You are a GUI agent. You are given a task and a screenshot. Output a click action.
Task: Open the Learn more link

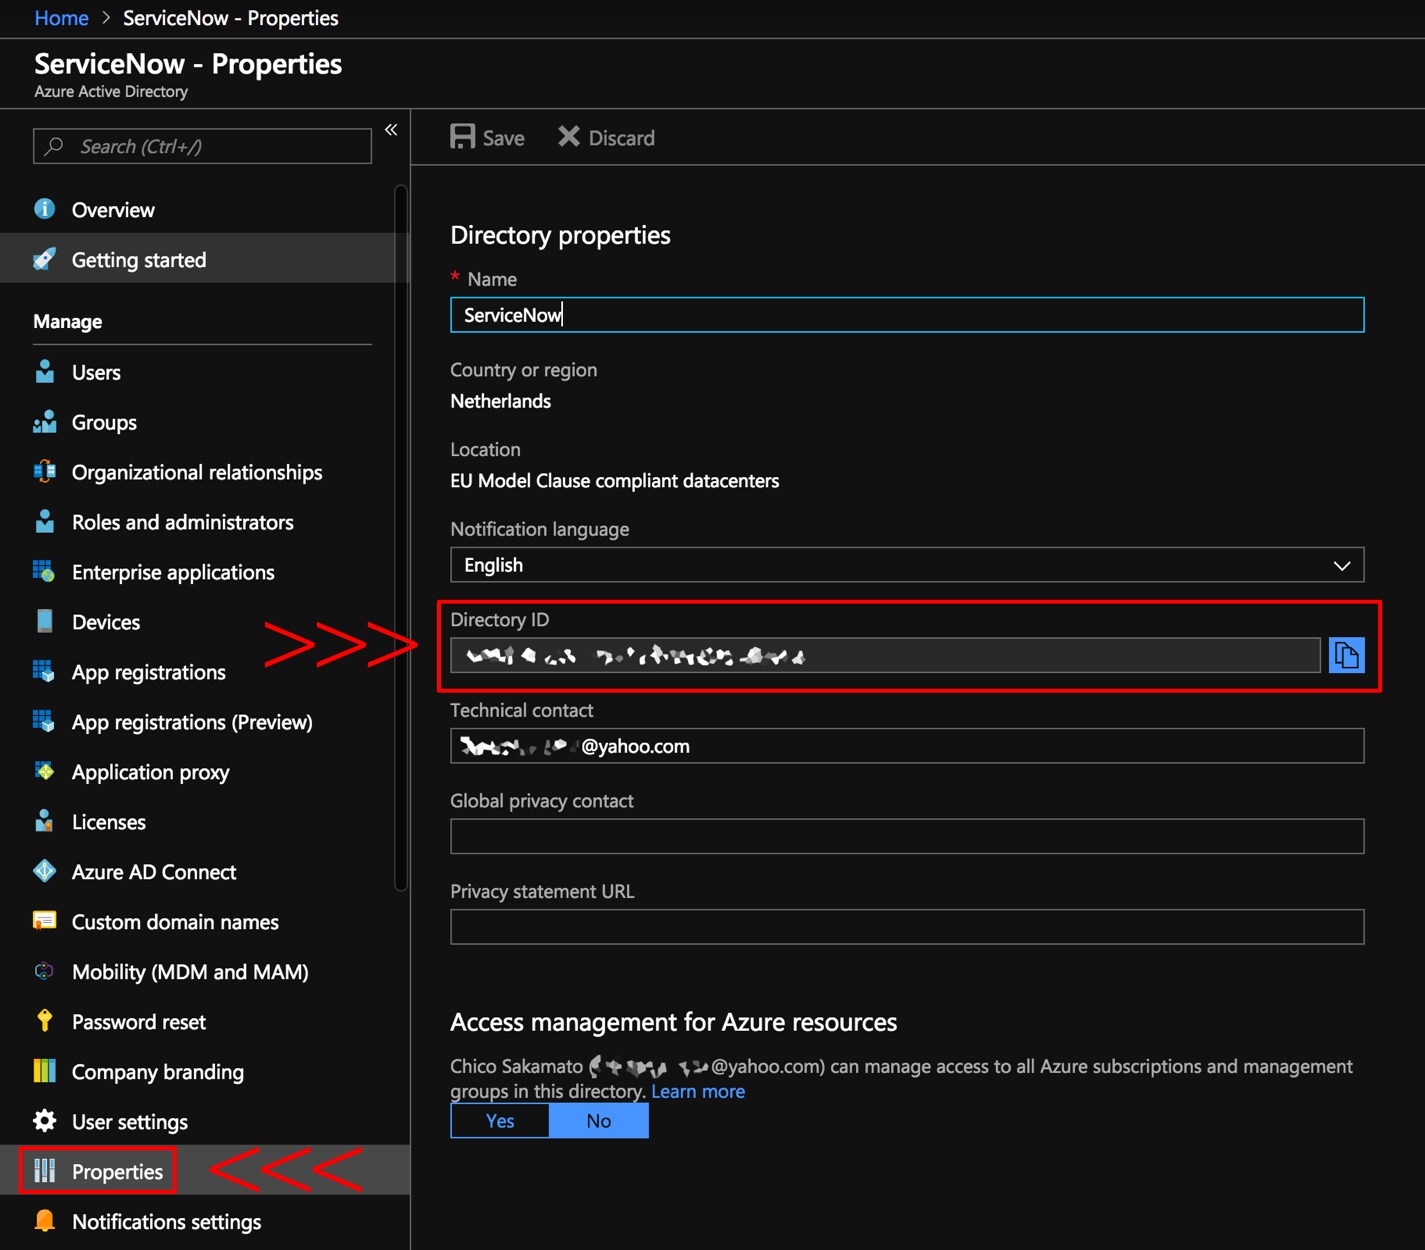(697, 1091)
